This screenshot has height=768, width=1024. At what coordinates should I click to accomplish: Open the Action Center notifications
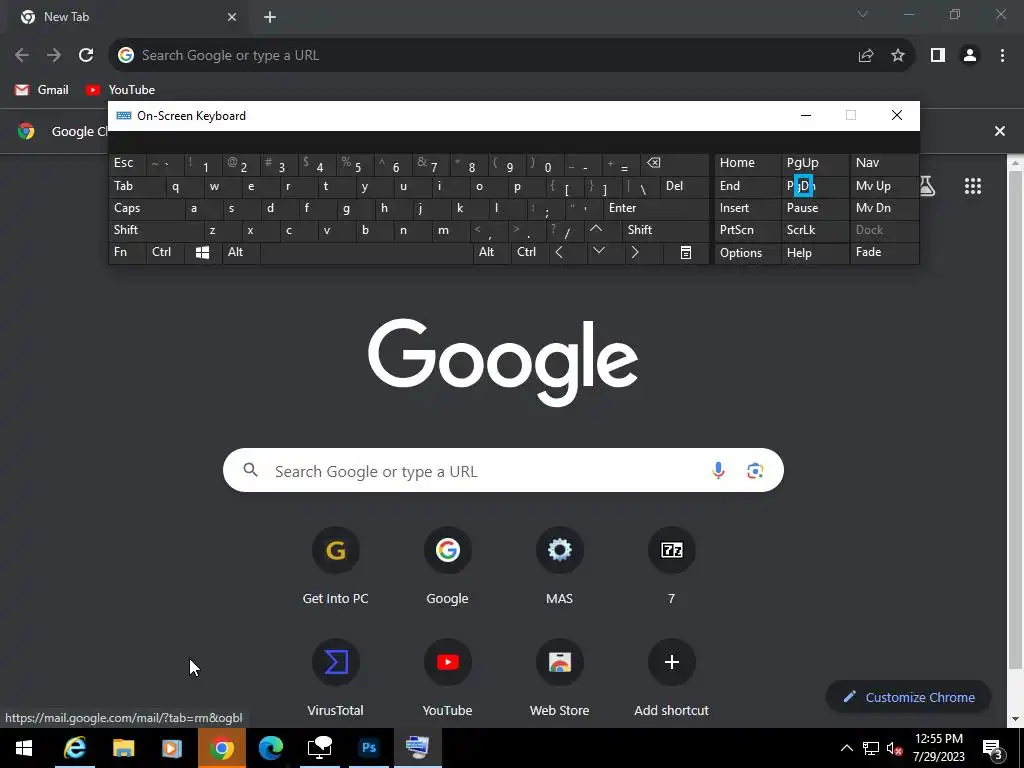click(x=993, y=748)
